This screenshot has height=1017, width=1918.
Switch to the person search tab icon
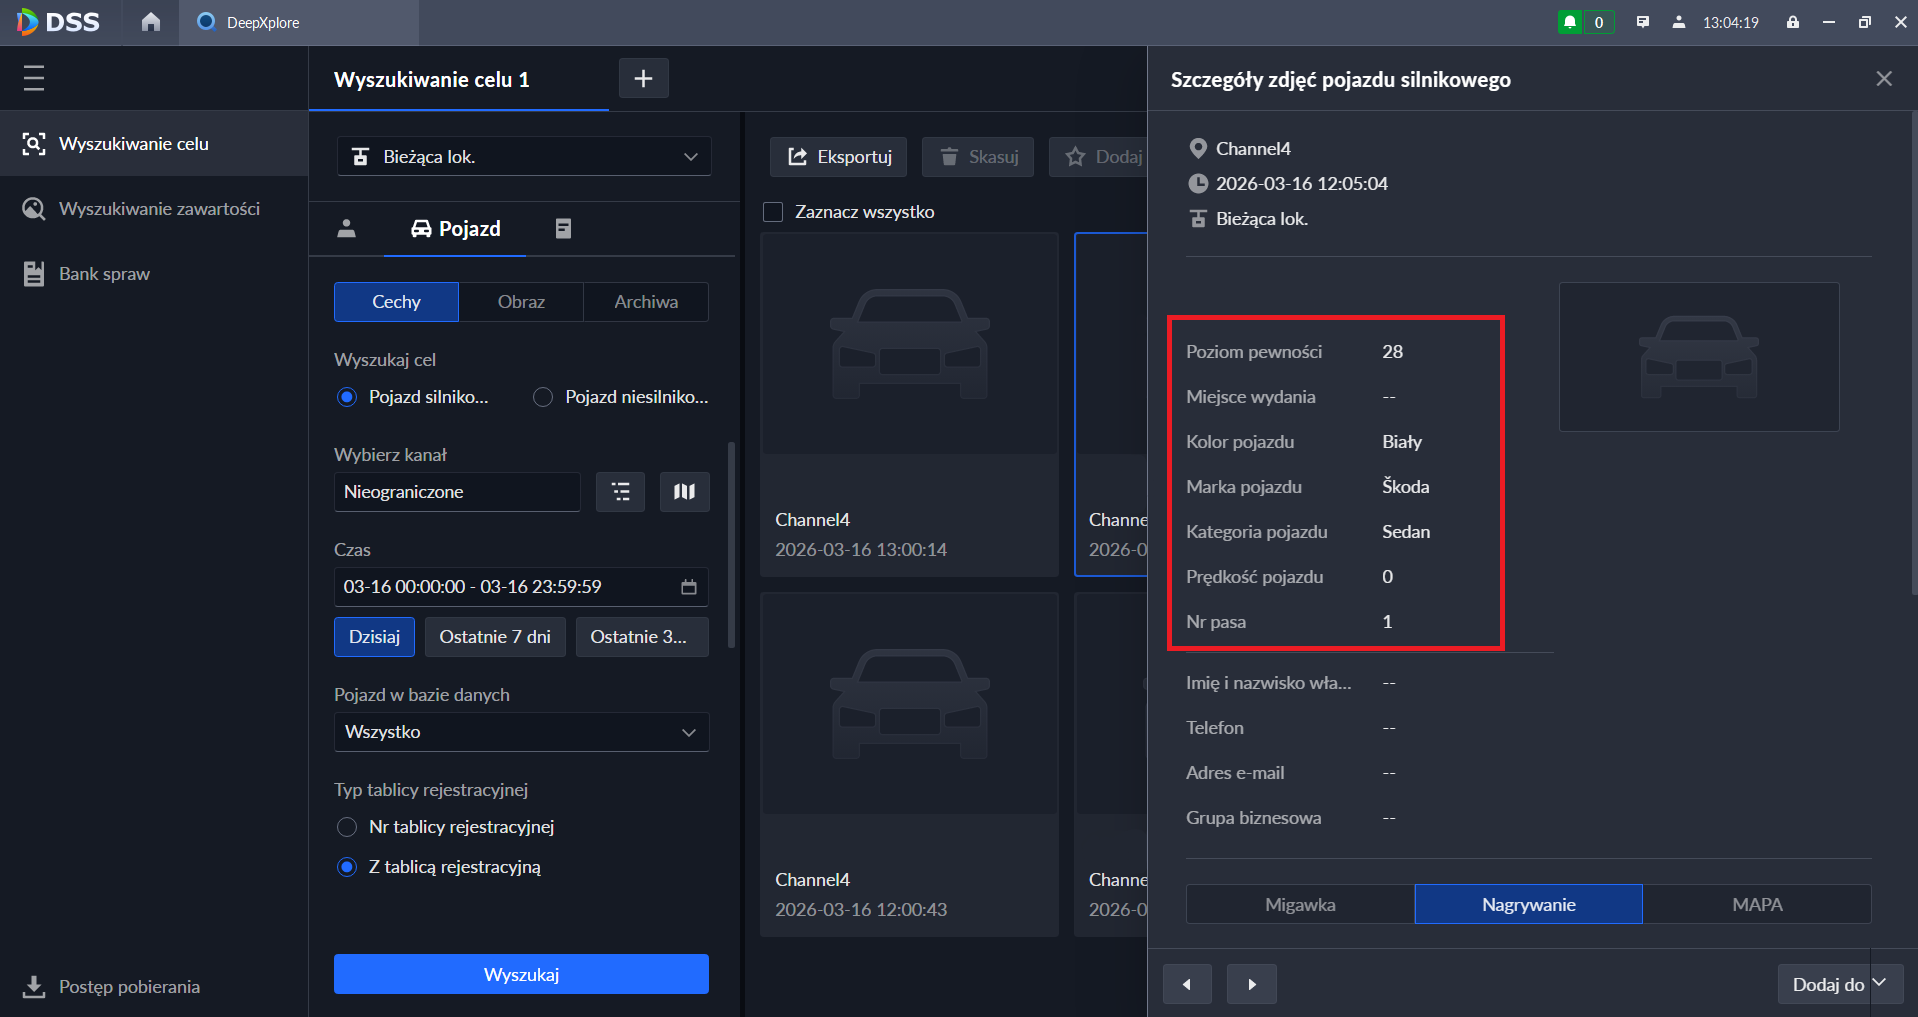tap(346, 229)
